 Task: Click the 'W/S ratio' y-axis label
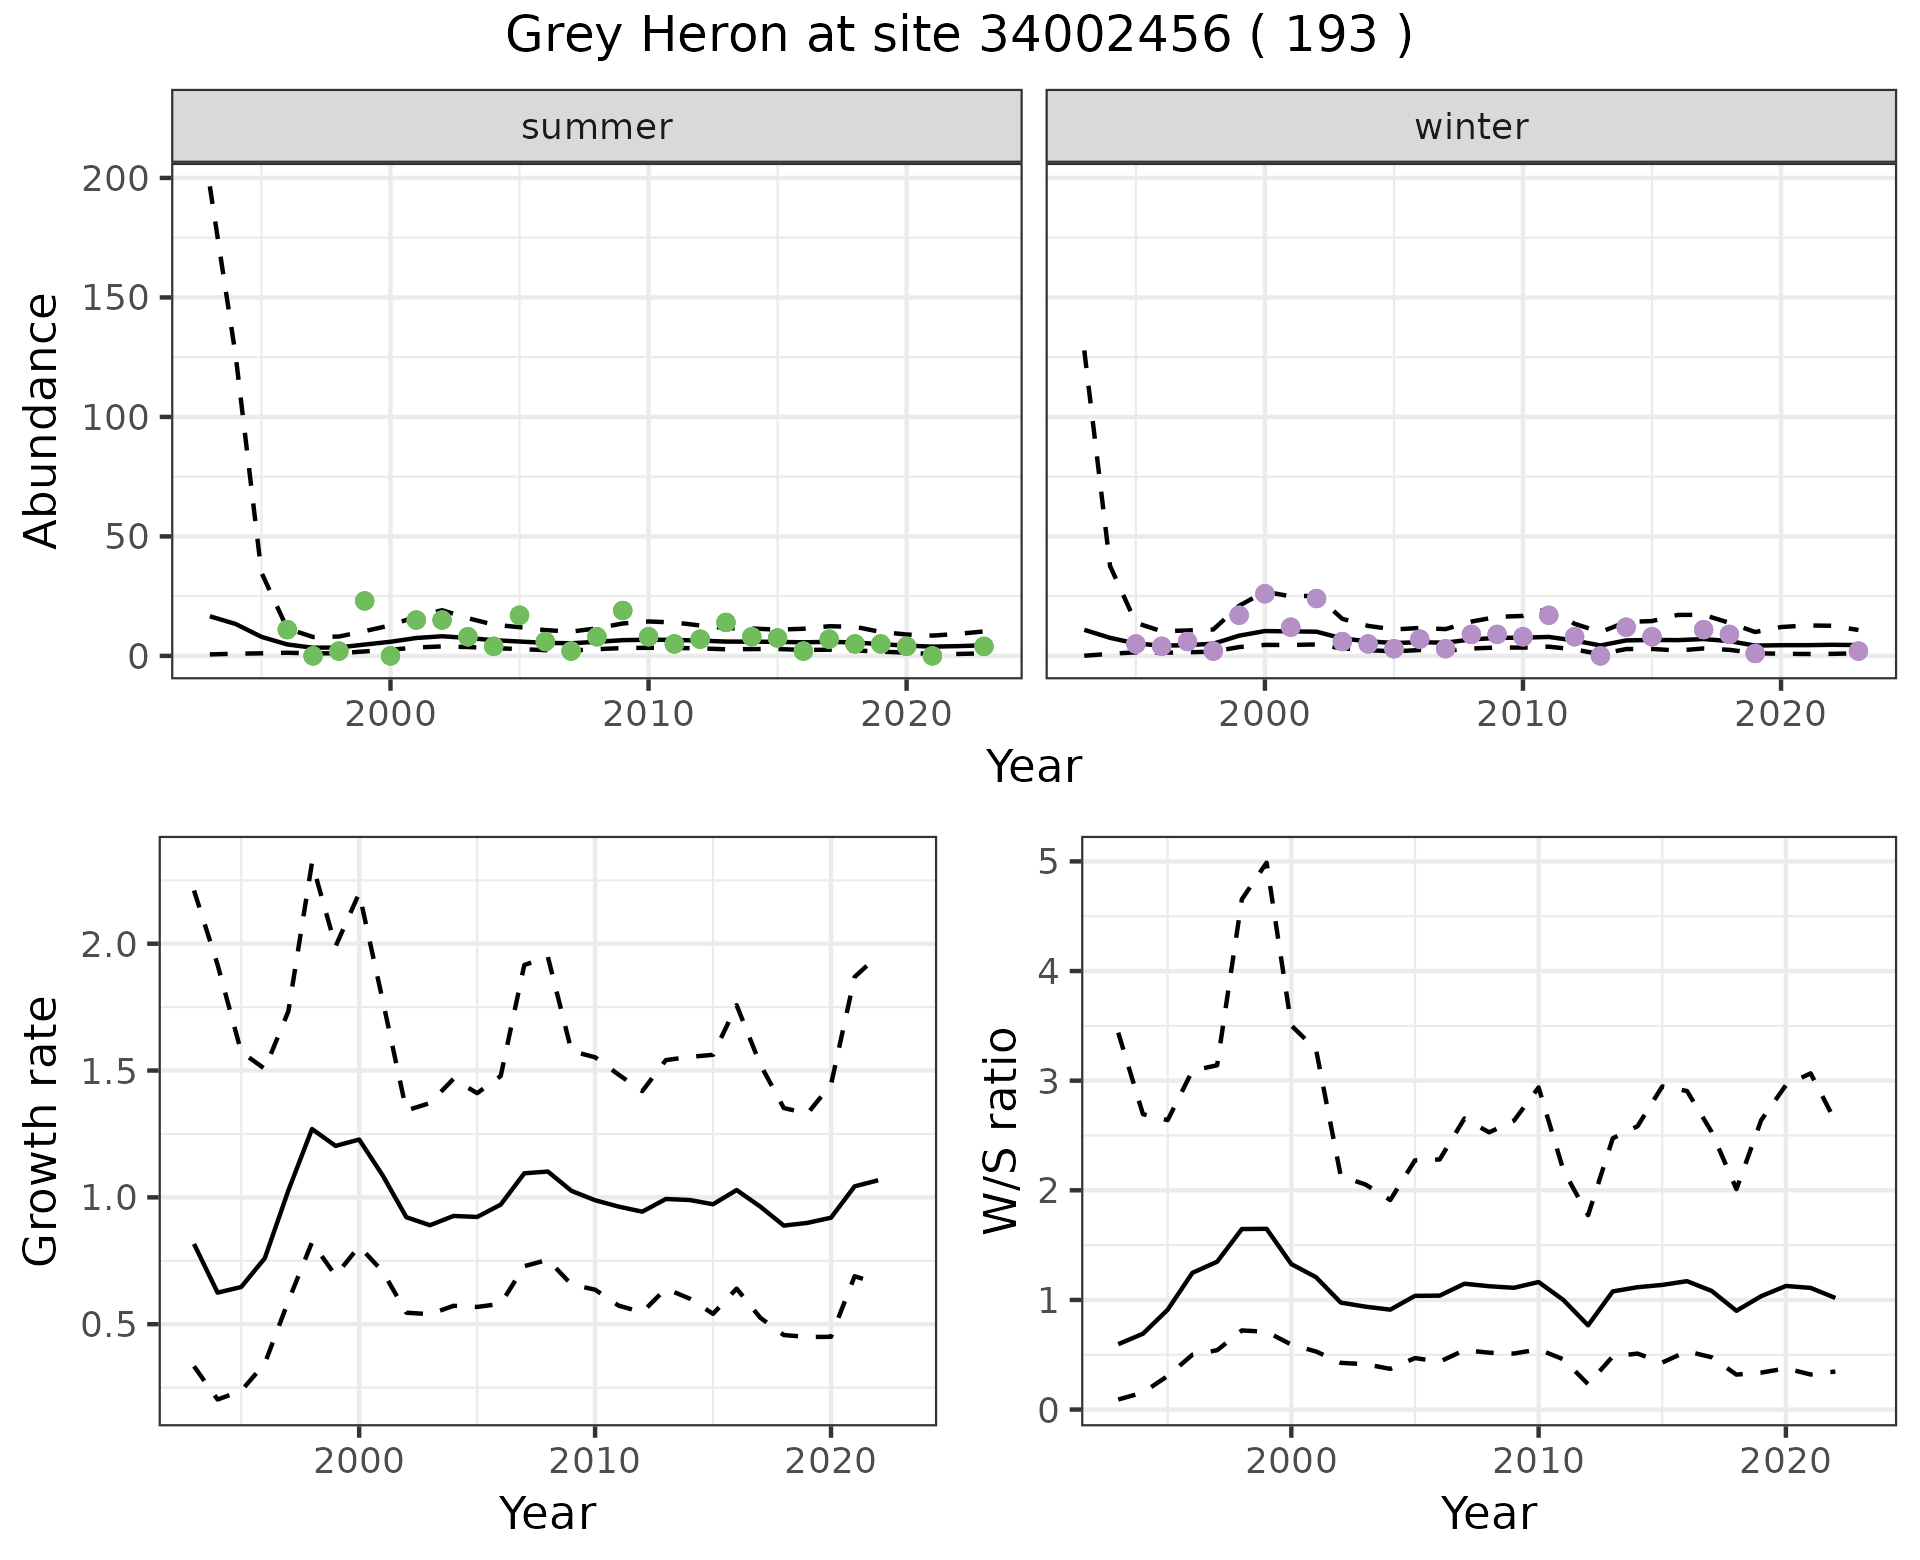(x=1000, y=1130)
